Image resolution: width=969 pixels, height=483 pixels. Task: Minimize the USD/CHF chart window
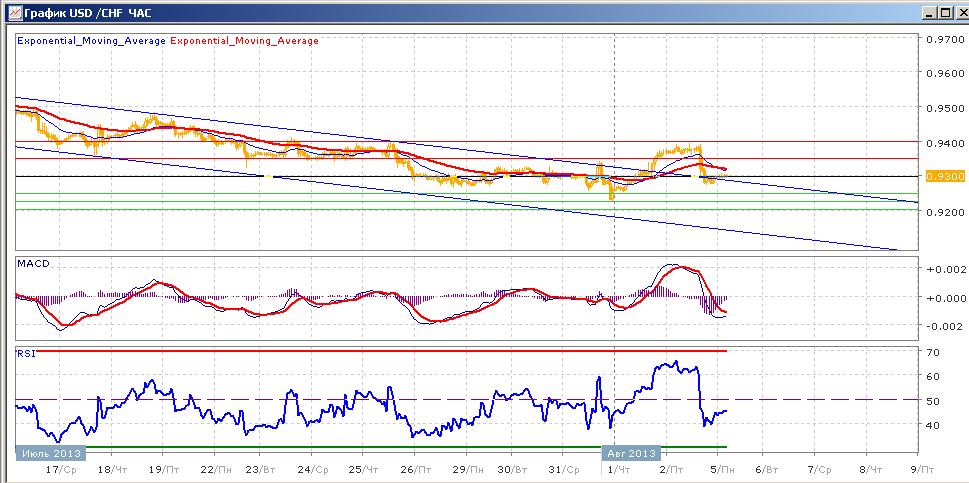pyautogui.click(x=930, y=12)
